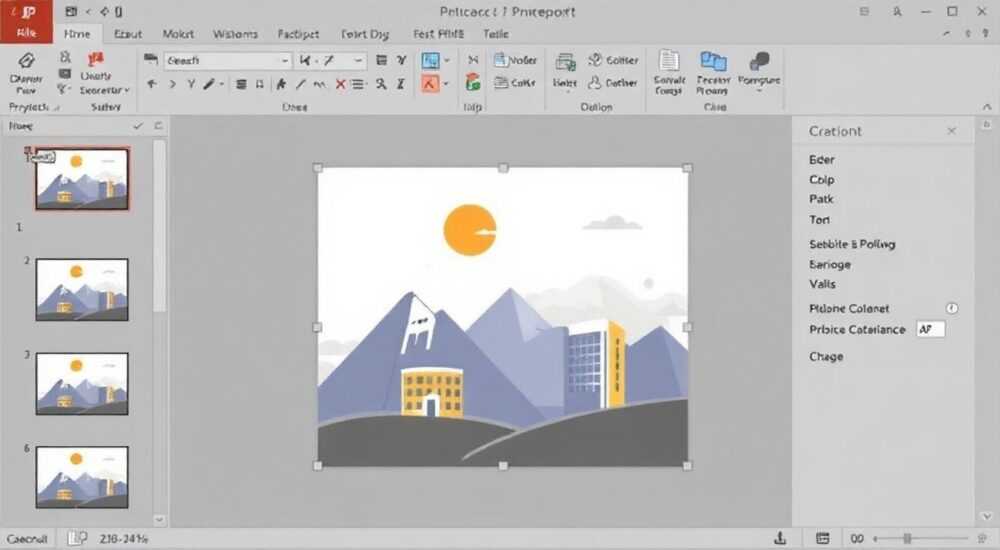This screenshot has width=1000, height=550.
Task: Click the paperclip icon above 'Chaner Fuw'
Action: coord(26,60)
